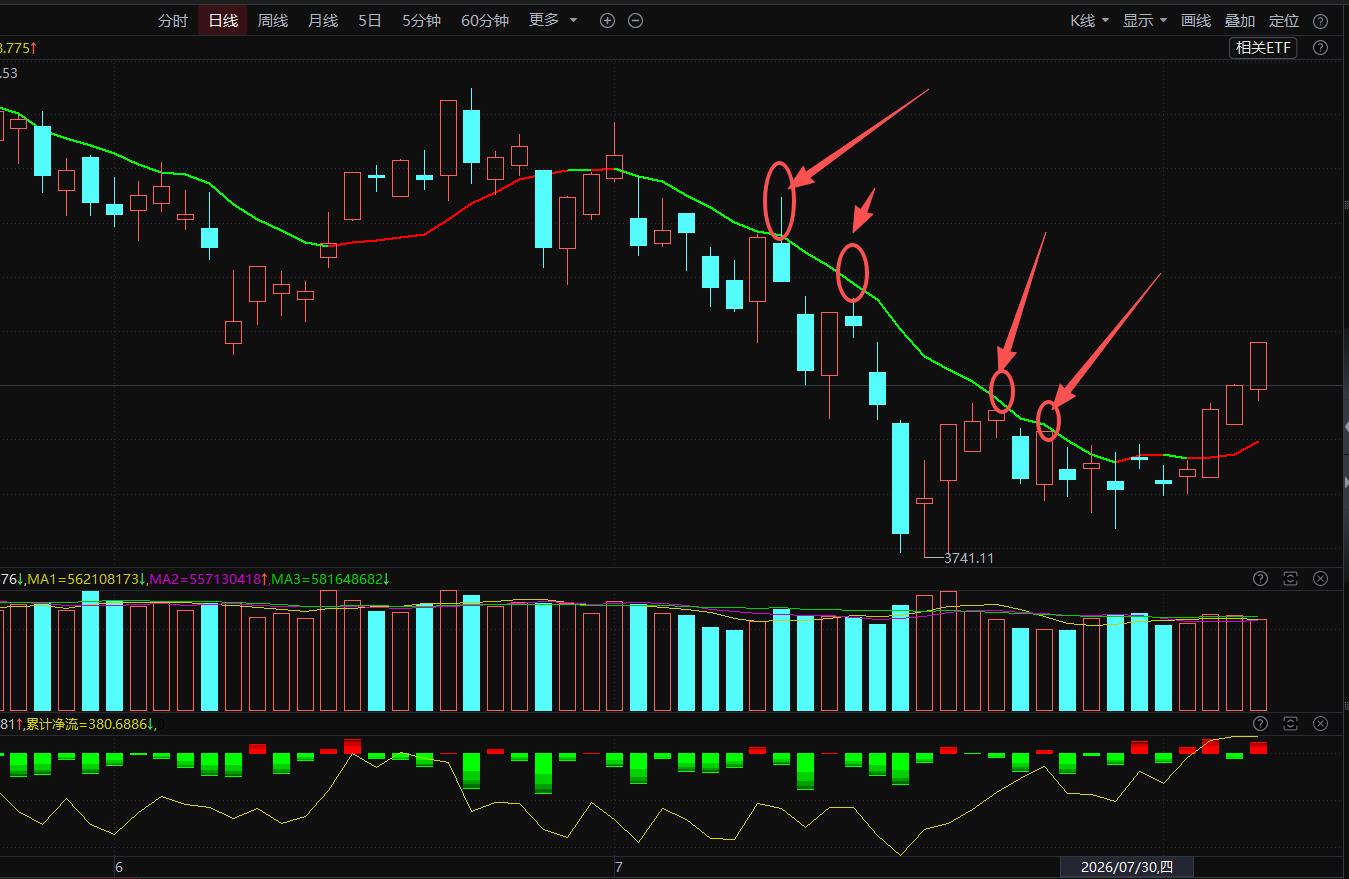1349x879 pixels.
Task: Open help for the 累计净流 indicator panel
Action: click(1260, 723)
